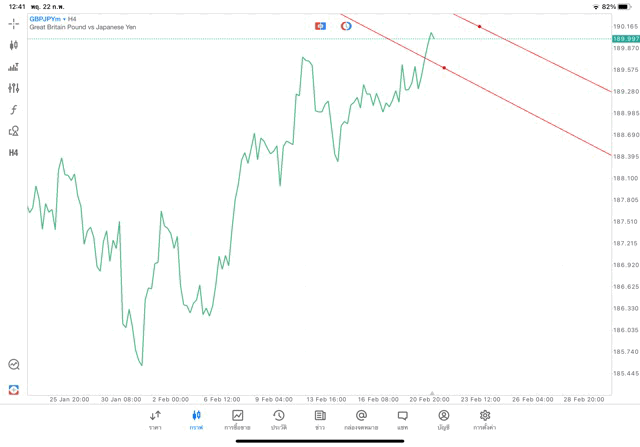Open the drawing objects shapes icon

click(x=13, y=130)
